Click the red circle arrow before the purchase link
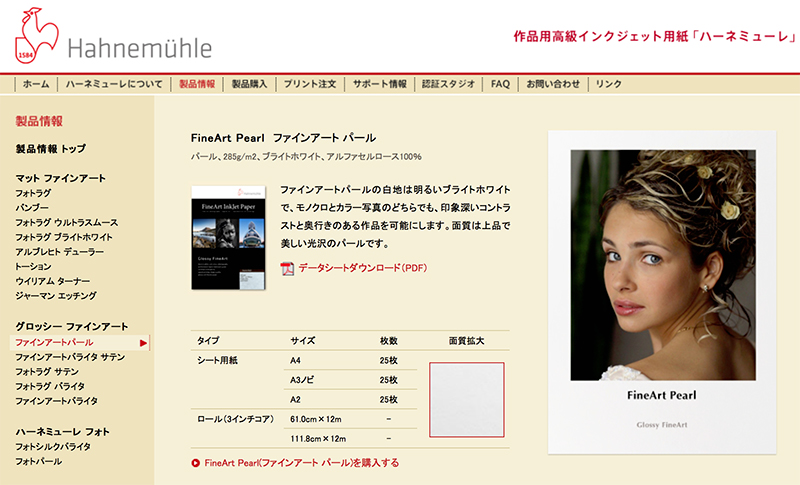Screen dimensions: 800x485 [195, 463]
